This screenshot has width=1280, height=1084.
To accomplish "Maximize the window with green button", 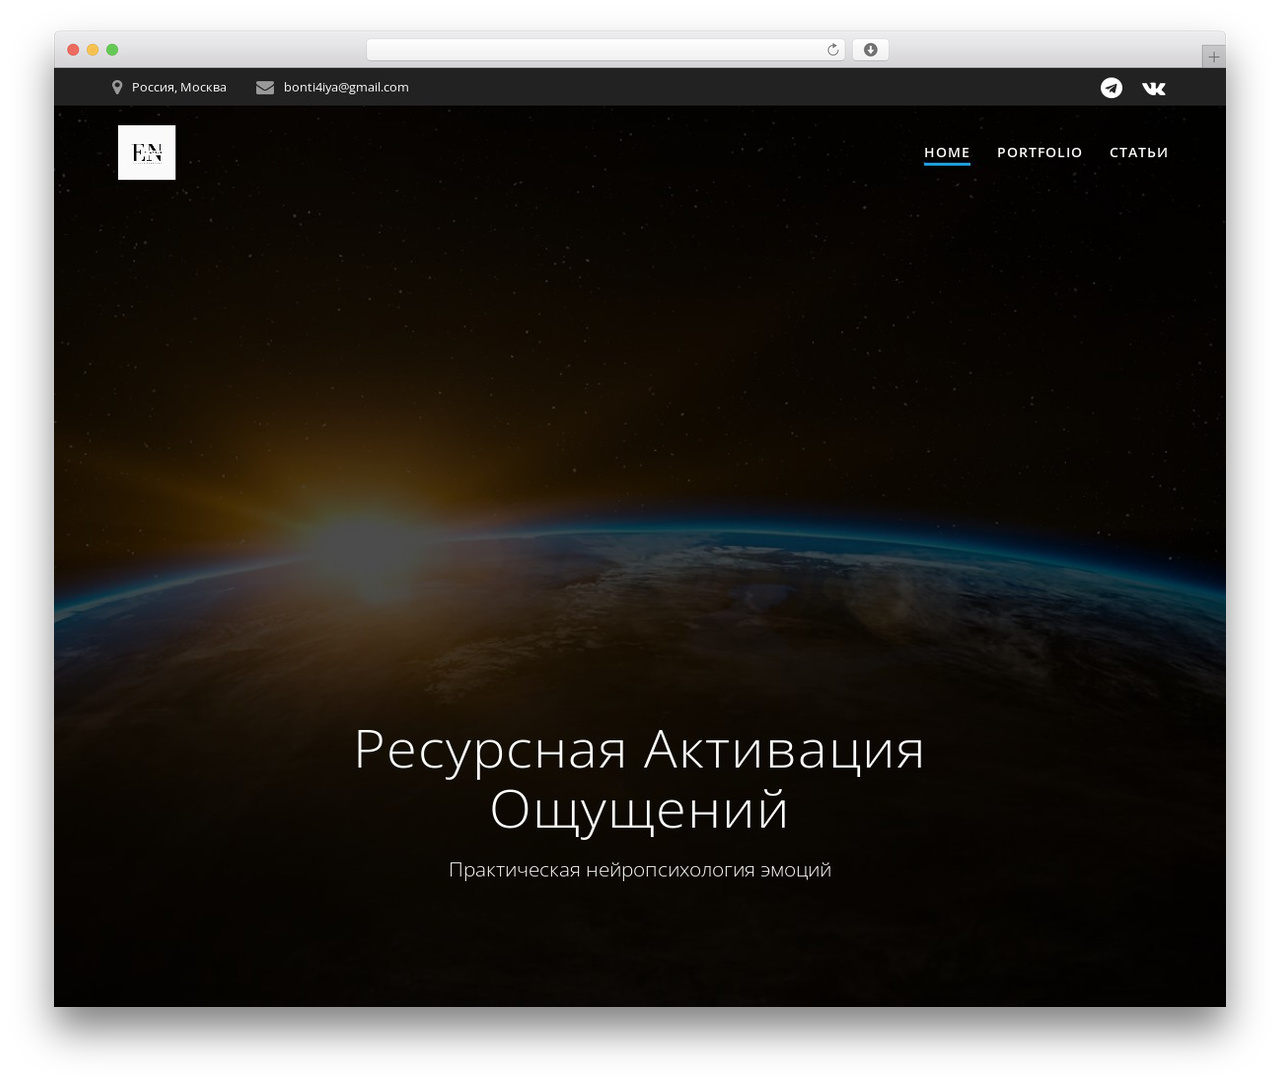I will pyautogui.click(x=112, y=50).
